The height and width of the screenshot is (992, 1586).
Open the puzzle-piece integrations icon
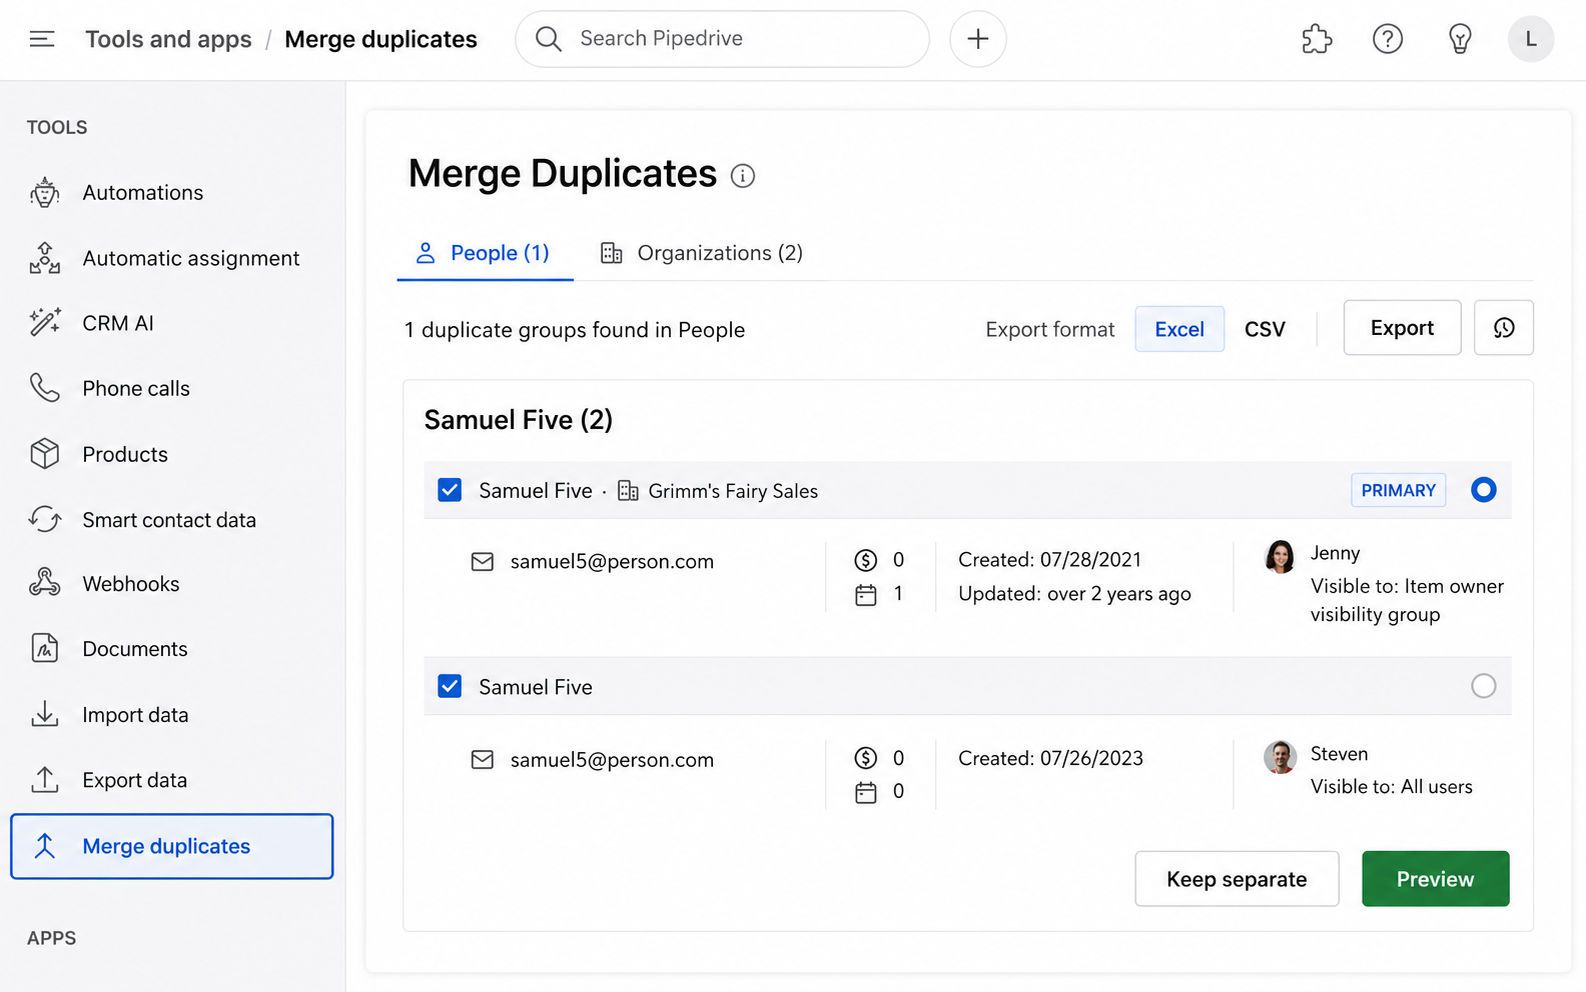tap(1317, 39)
